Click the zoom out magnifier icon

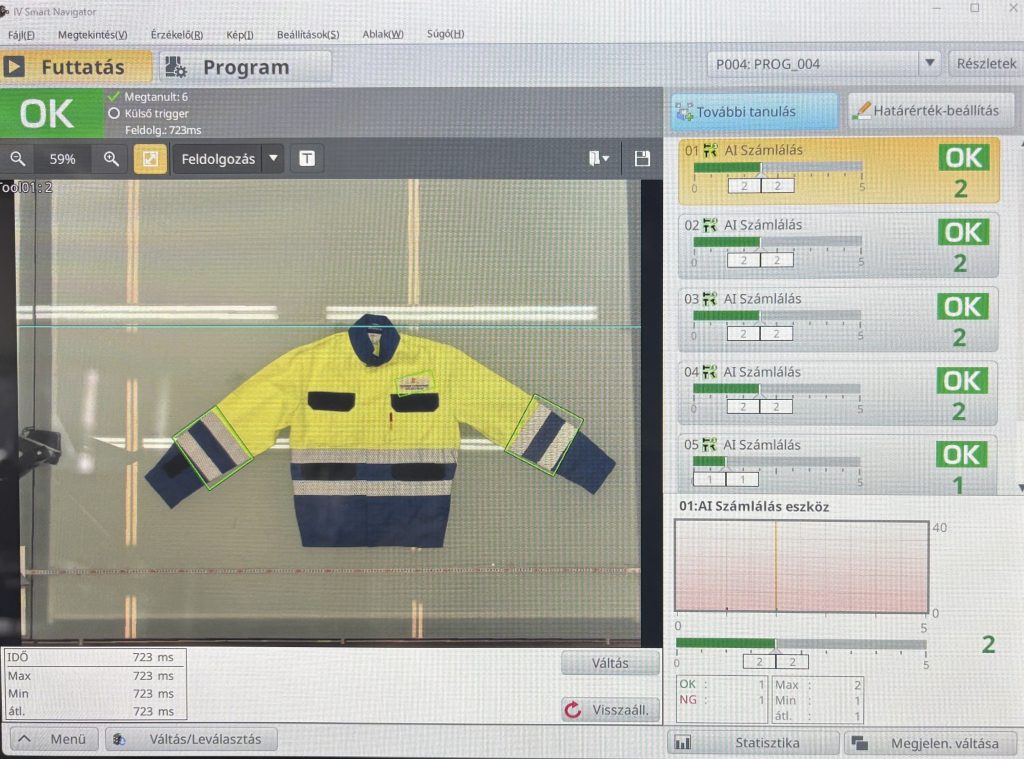[x=18, y=158]
